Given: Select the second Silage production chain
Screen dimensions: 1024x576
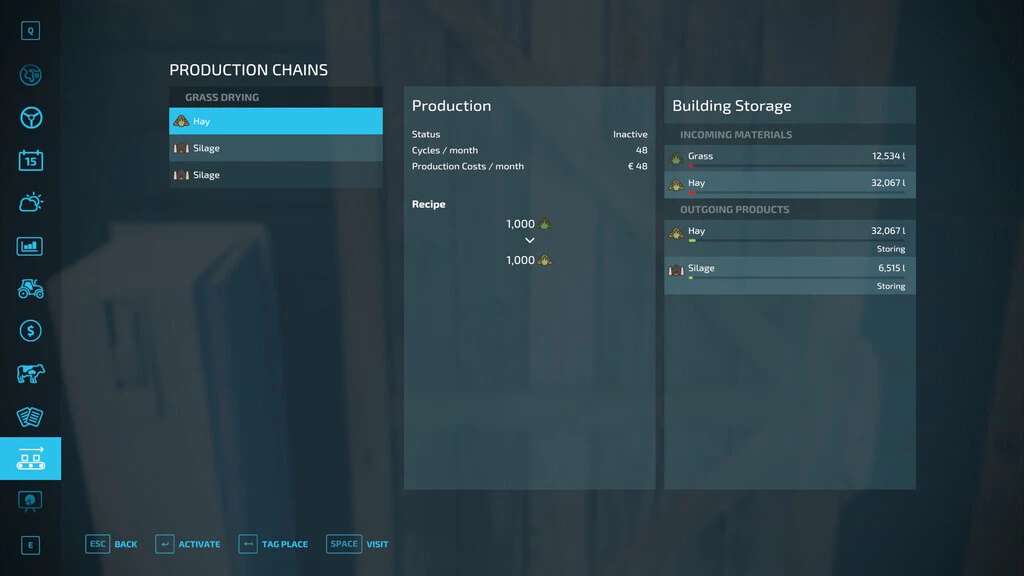Looking at the screenshot, I should pos(276,175).
